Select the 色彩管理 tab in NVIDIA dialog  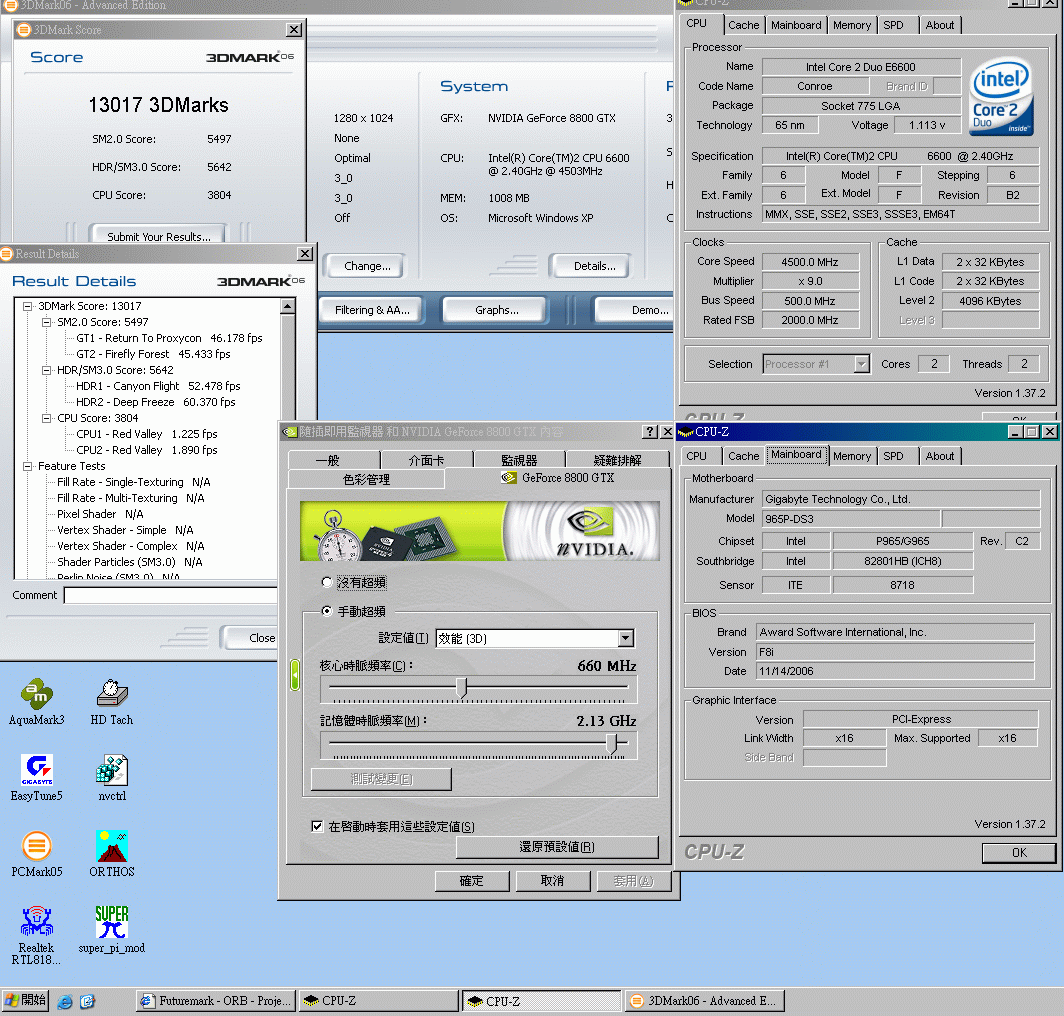tap(366, 479)
